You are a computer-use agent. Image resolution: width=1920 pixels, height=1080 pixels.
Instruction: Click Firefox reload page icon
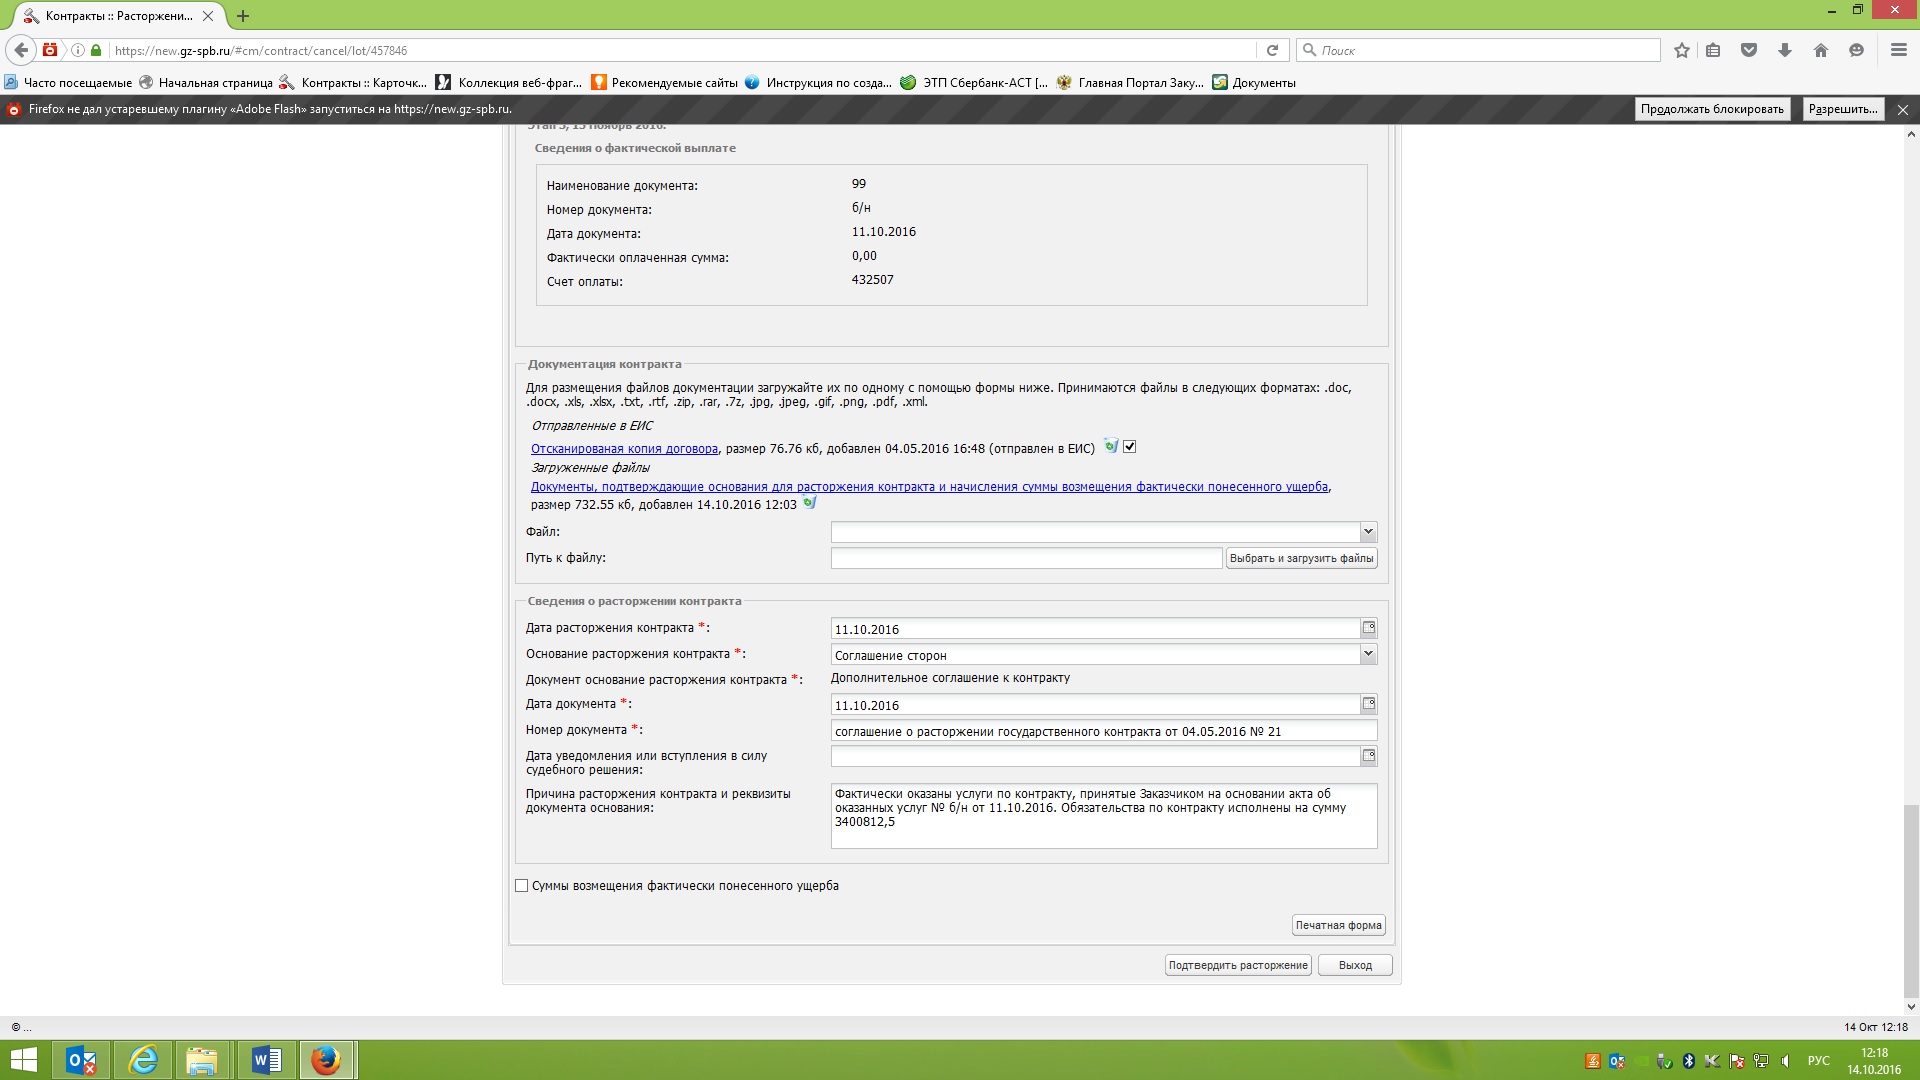(1272, 50)
